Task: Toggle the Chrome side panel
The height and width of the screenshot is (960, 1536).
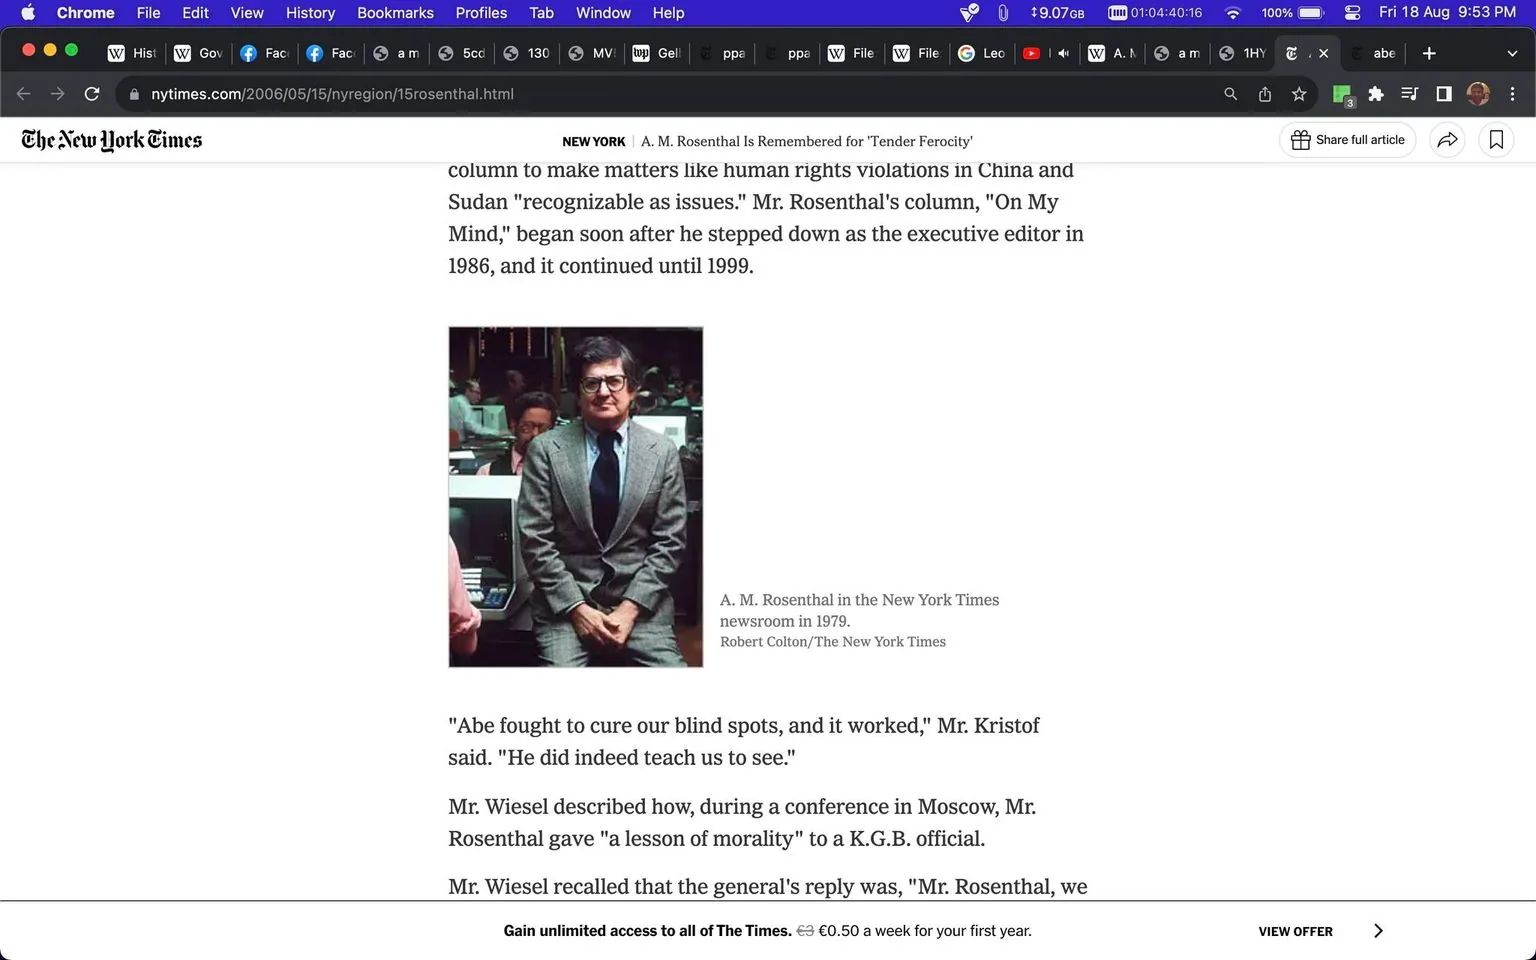Action: [1444, 94]
